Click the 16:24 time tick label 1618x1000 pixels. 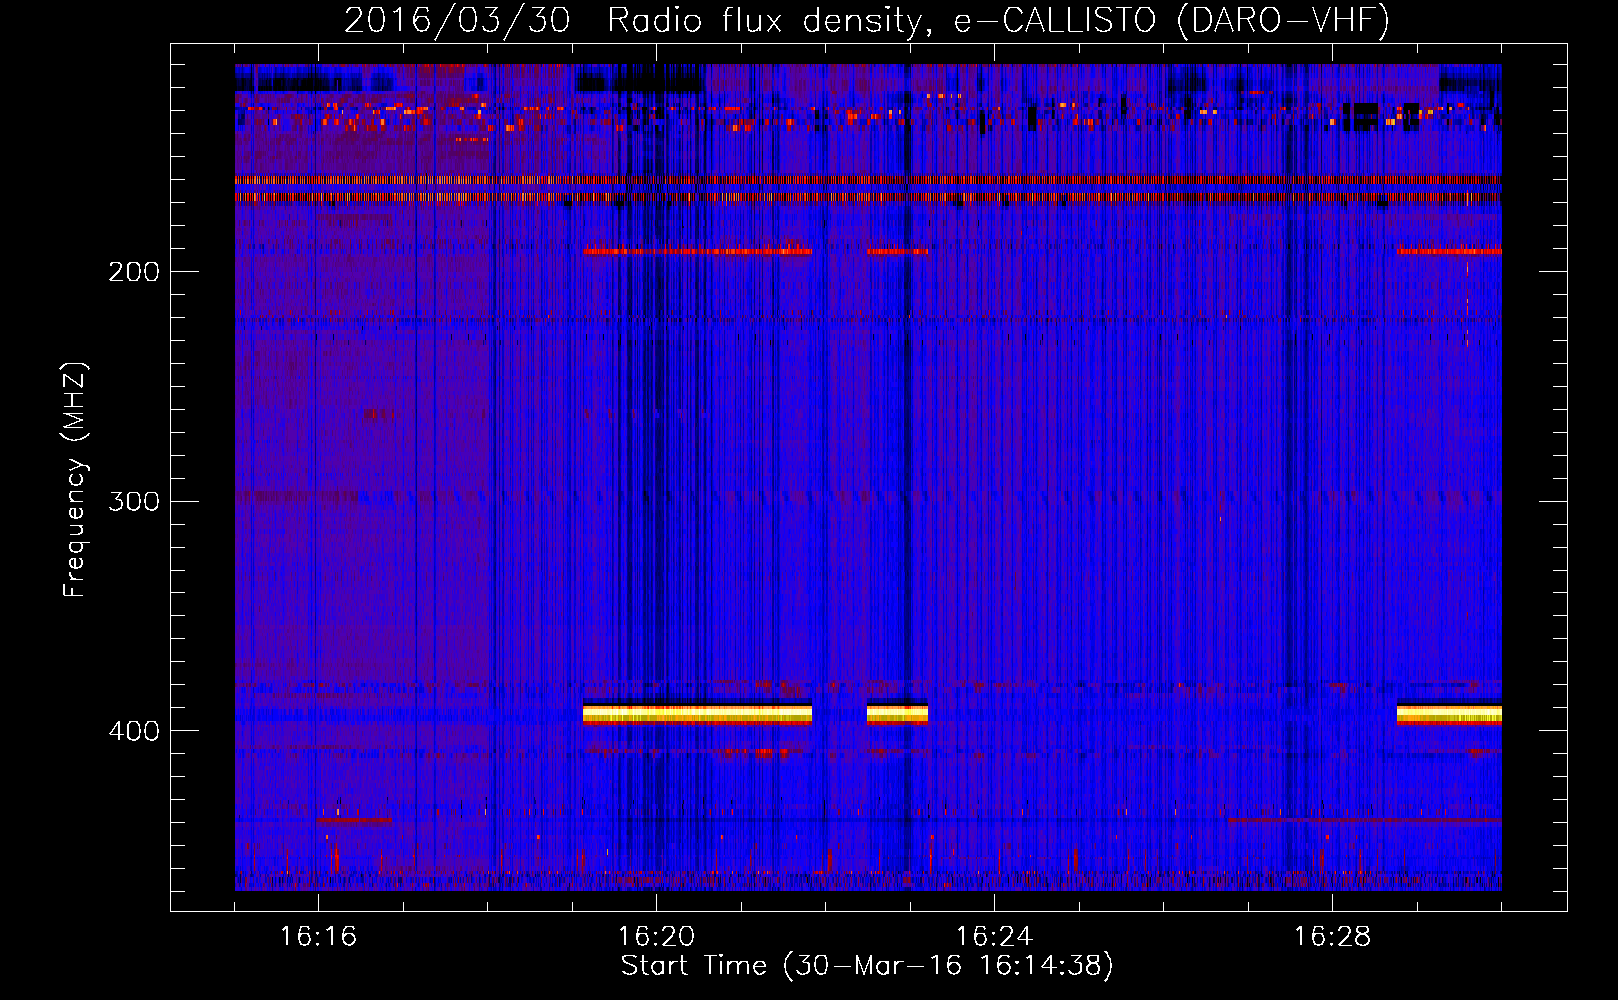click(994, 937)
